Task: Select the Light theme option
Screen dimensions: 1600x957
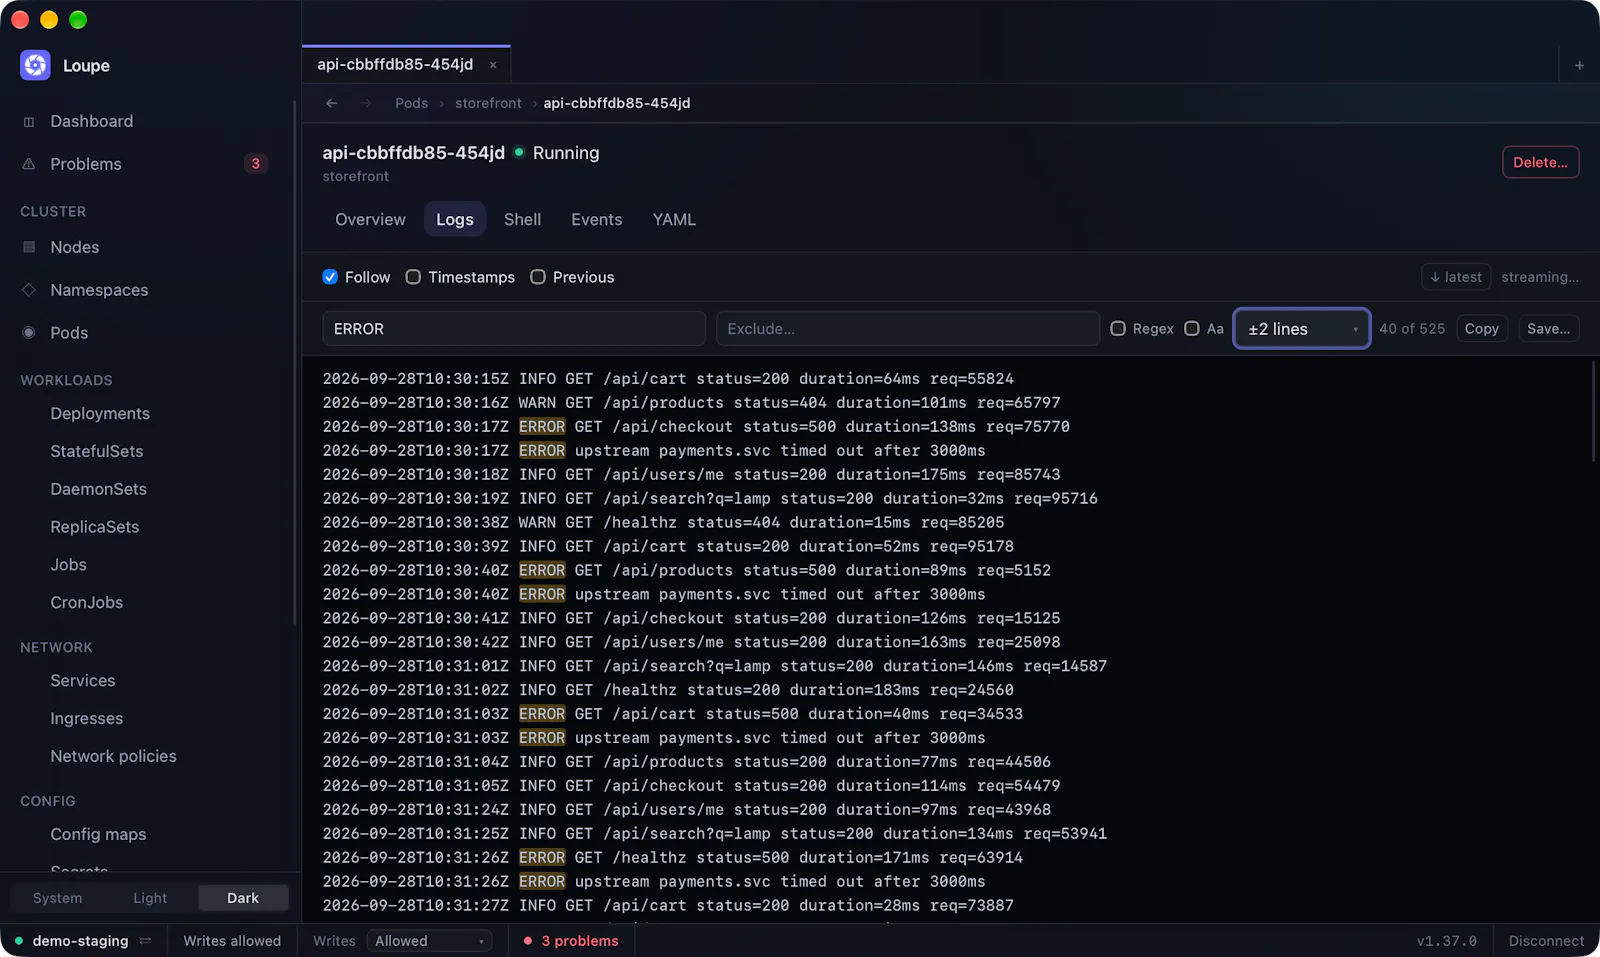Action: click(150, 898)
